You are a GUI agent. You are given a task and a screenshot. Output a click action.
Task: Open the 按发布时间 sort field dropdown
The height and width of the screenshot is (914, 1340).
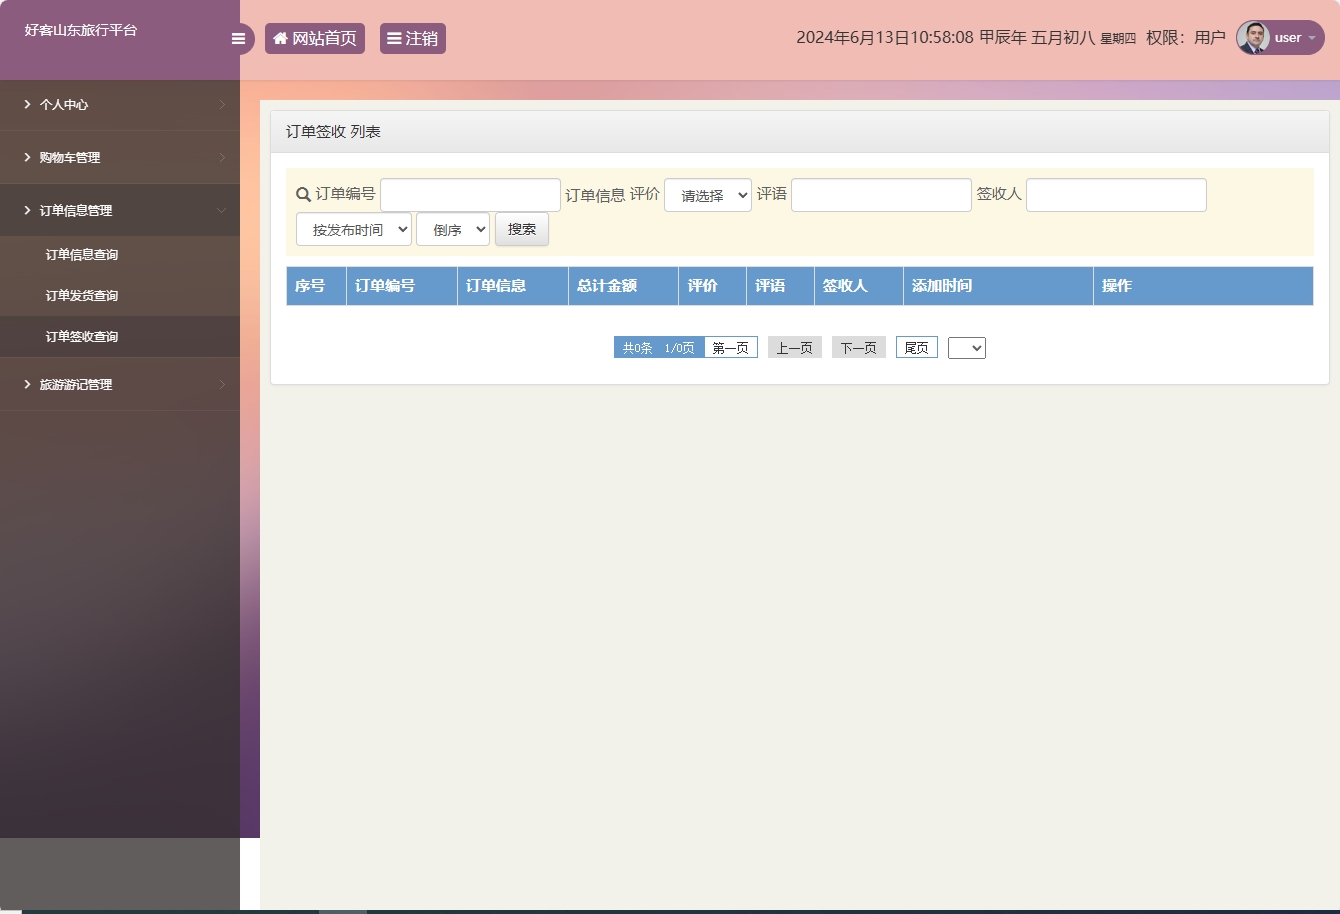click(x=353, y=228)
